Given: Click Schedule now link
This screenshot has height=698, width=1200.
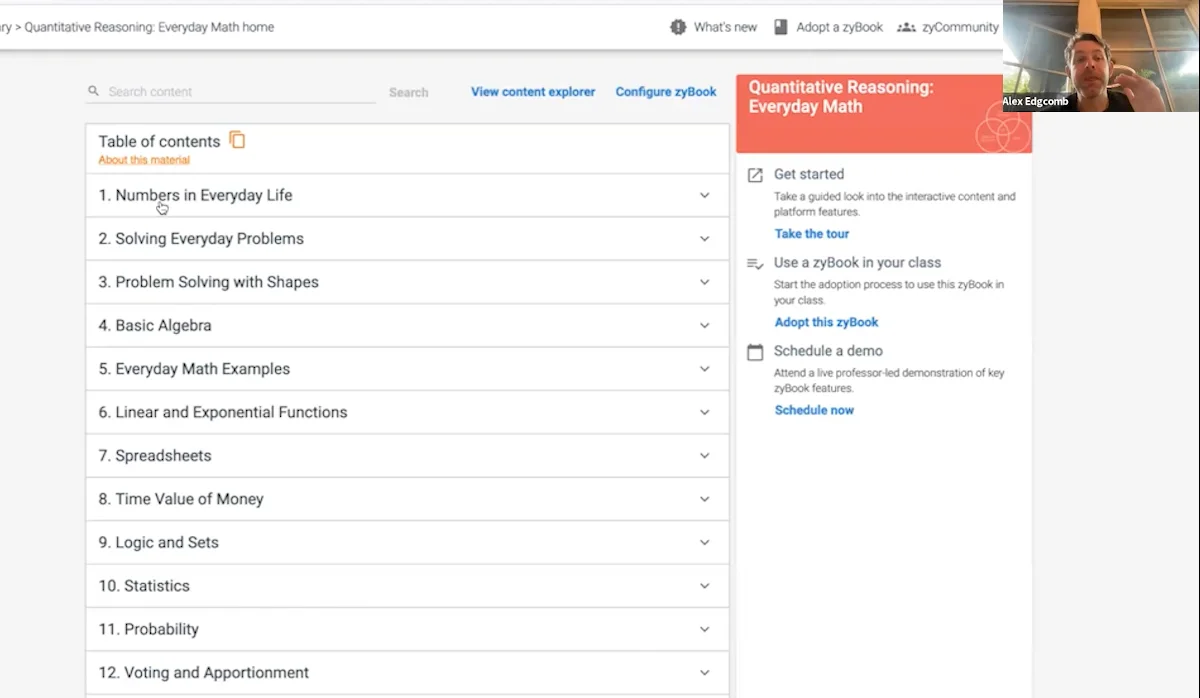Looking at the screenshot, I should point(814,410).
